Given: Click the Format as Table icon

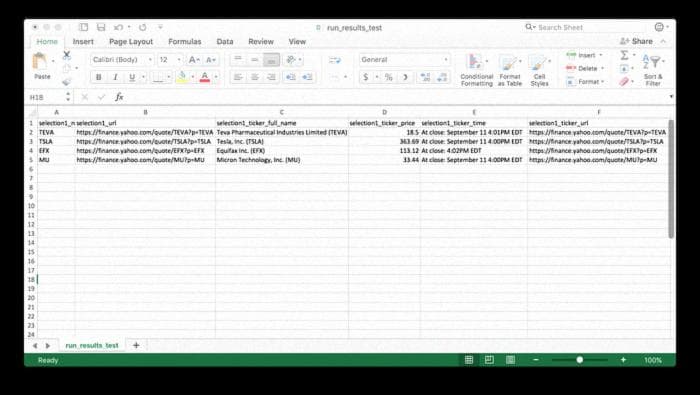Looking at the screenshot, I should [509, 70].
